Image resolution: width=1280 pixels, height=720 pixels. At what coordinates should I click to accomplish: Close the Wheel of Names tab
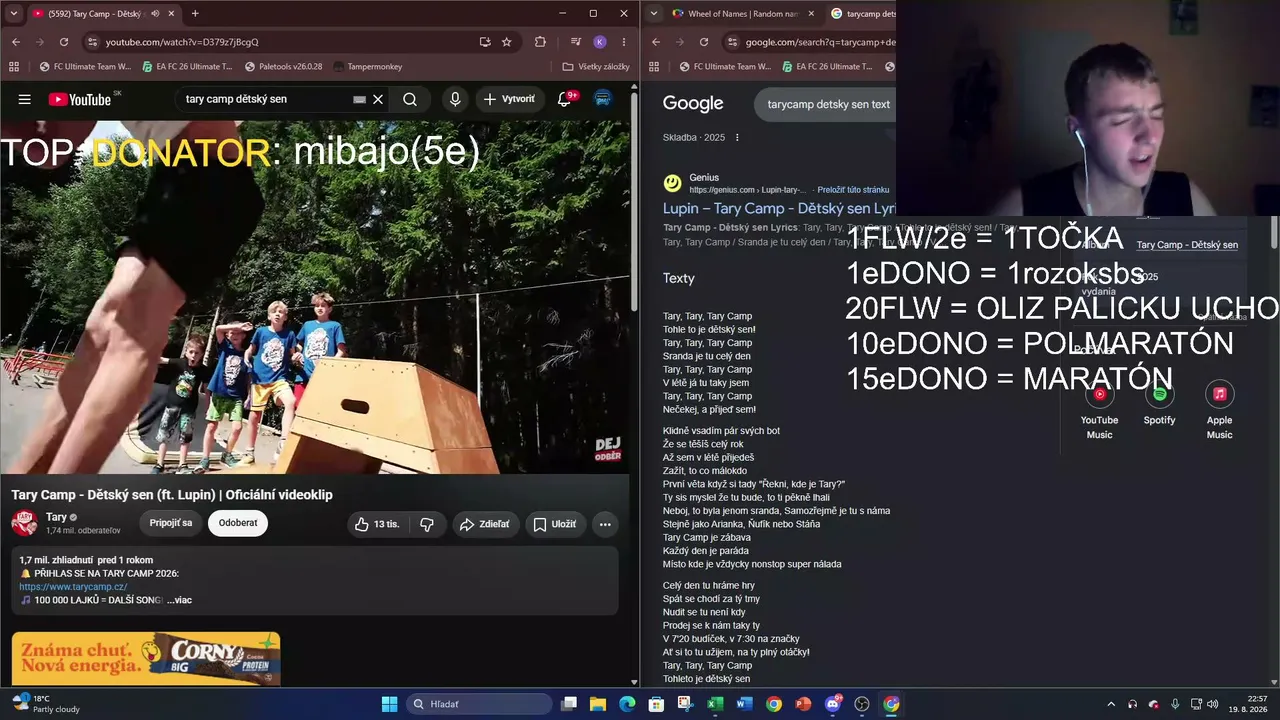(x=810, y=14)
